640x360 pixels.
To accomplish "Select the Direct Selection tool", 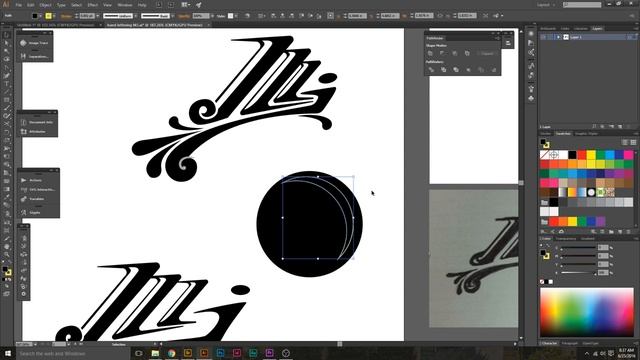I will point(7,43).
